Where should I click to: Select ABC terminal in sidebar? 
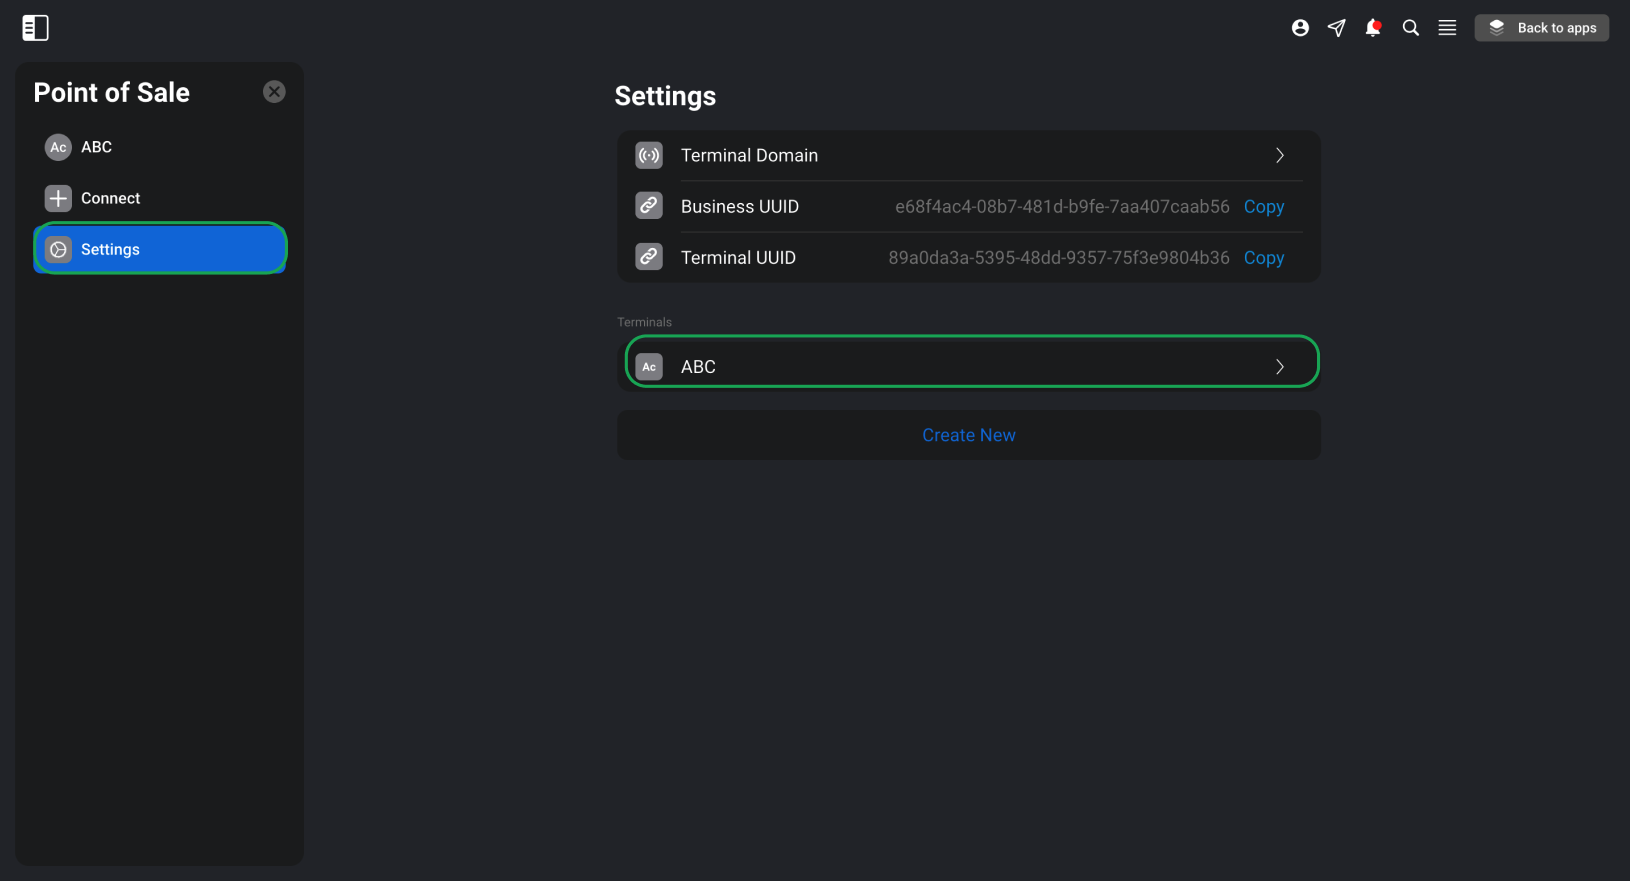[160, 147]
